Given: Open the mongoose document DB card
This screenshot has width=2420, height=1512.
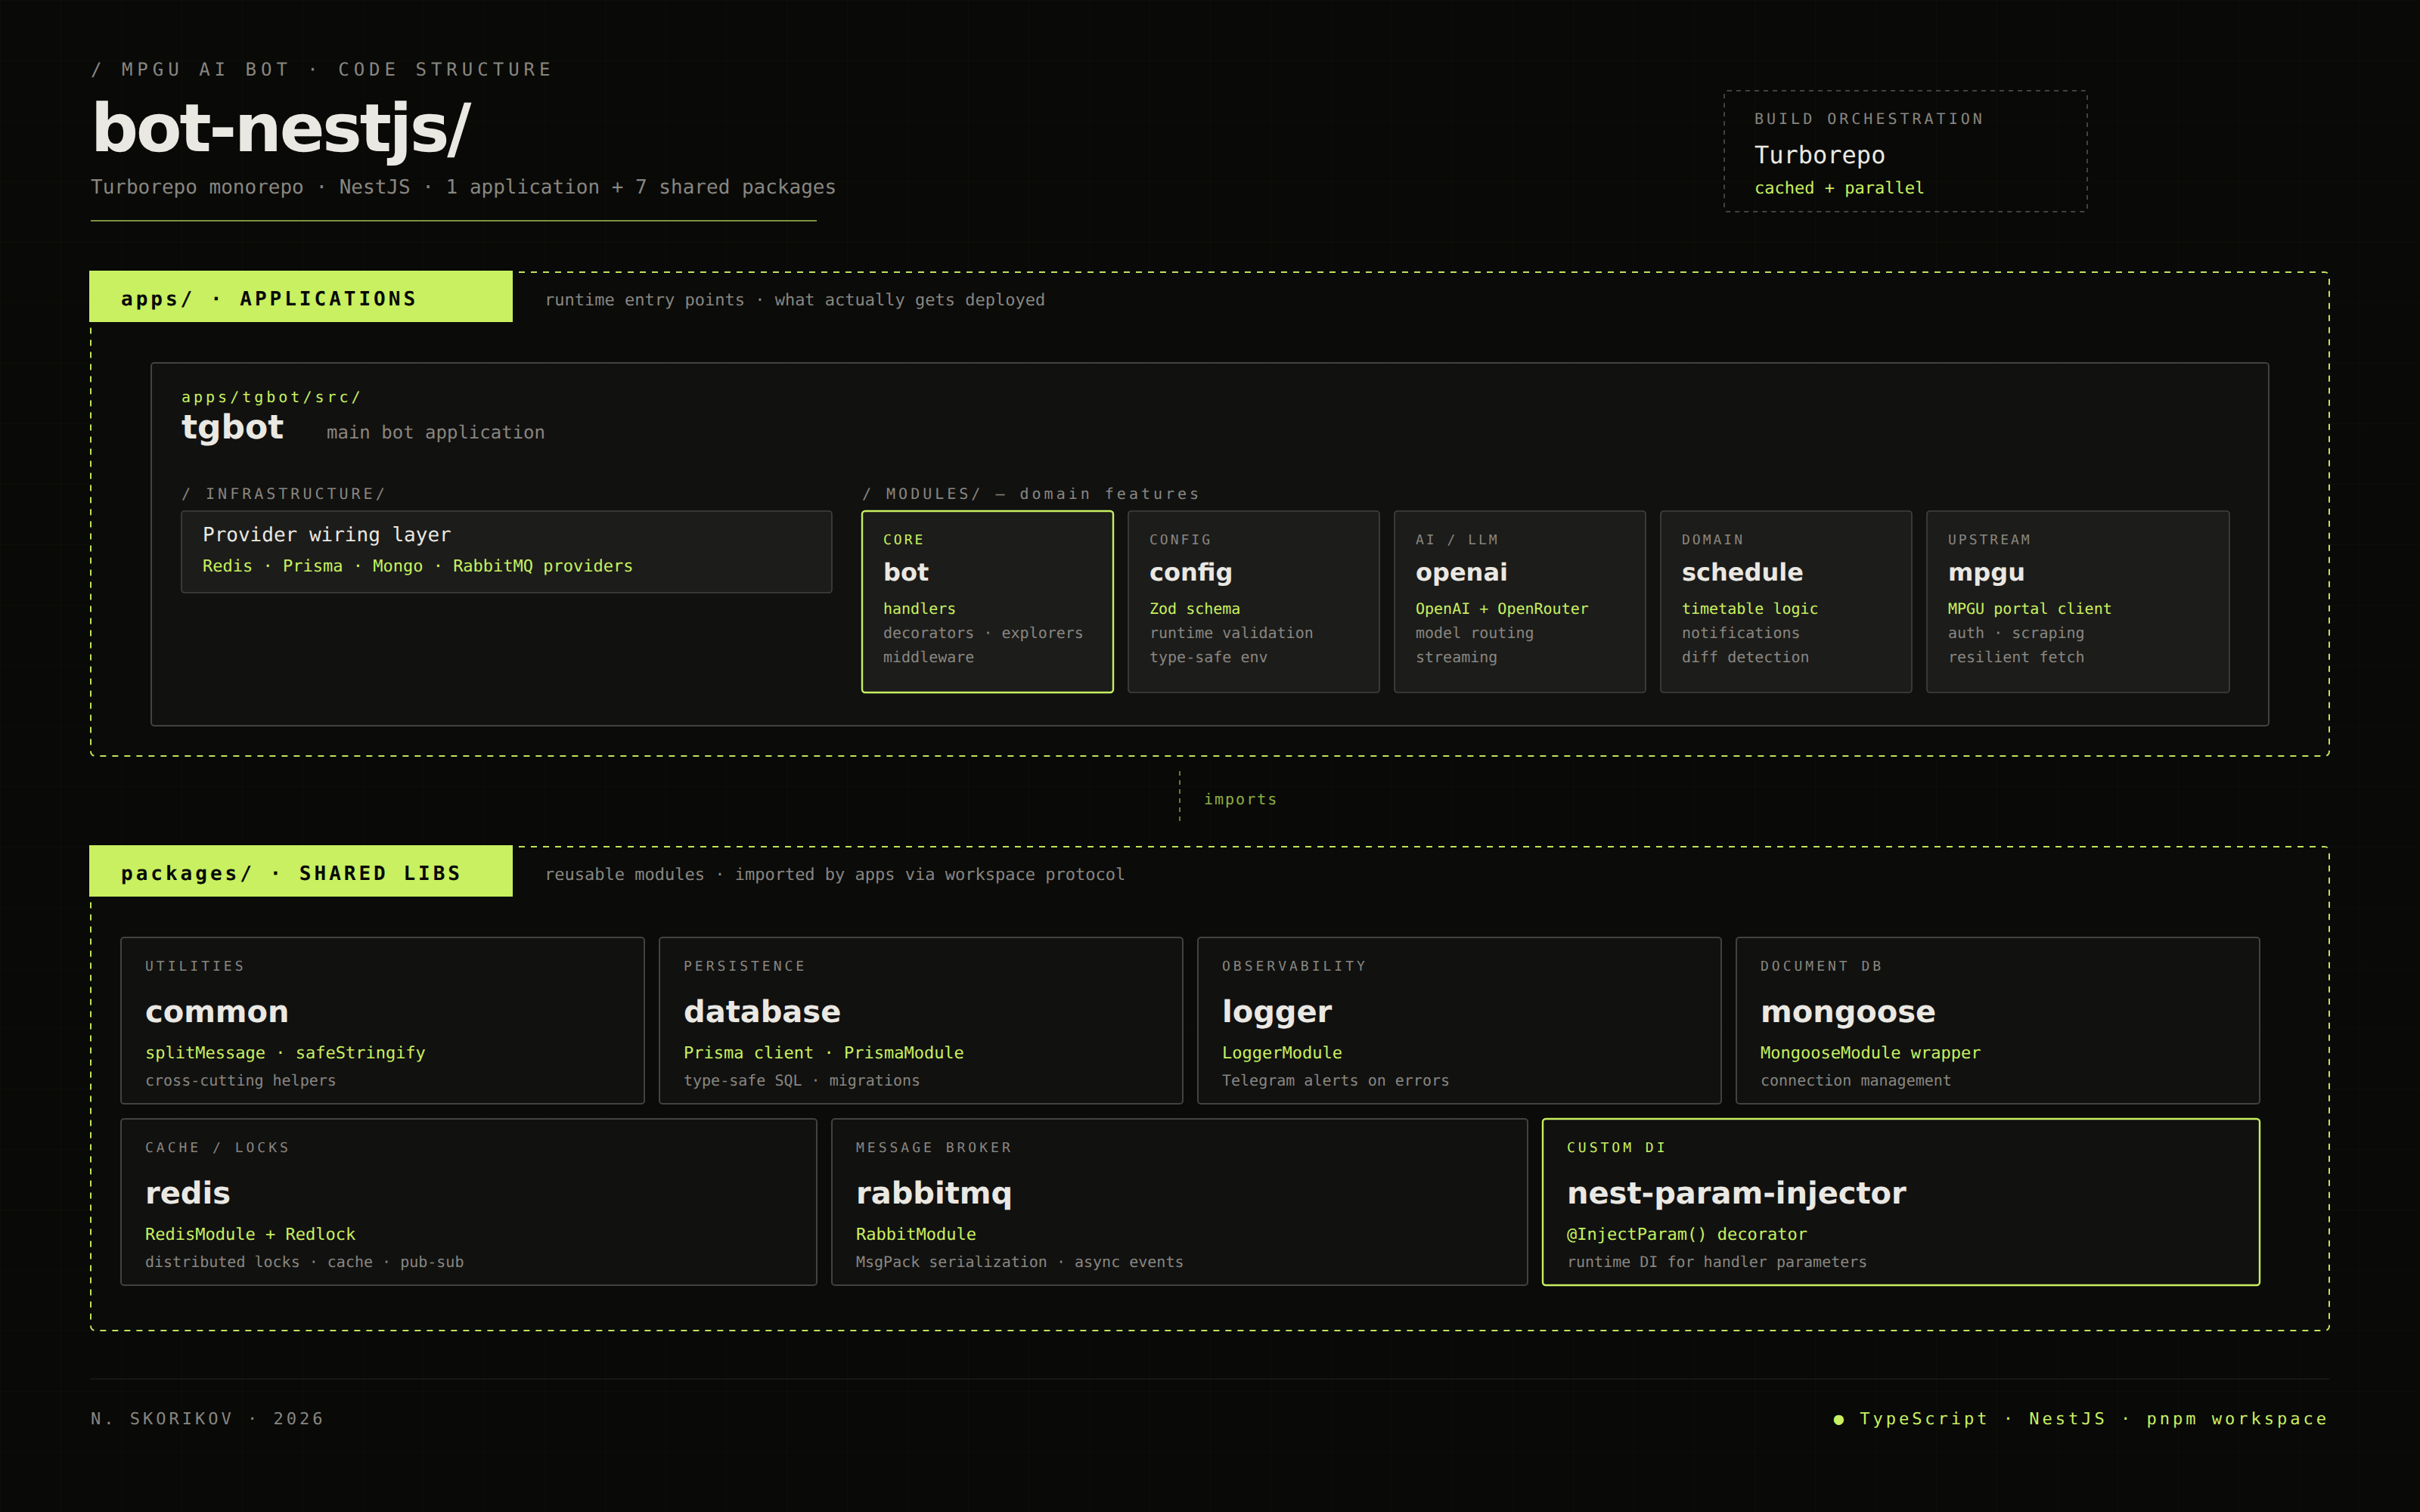Looking at the screenshot, I should tap(1997, 1020).
